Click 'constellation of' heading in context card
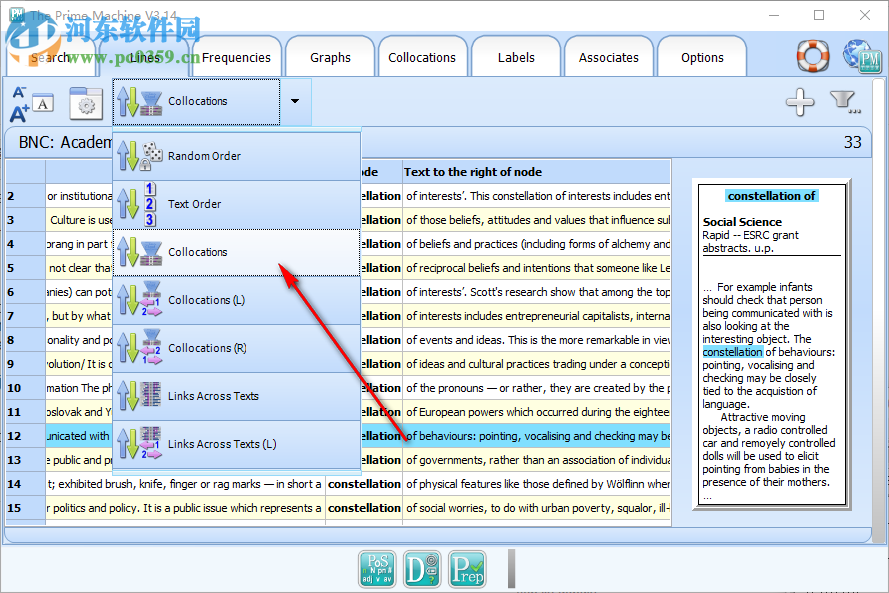This screenshot has width=889, height=593. pyautogui.click(x=771, y=196)
